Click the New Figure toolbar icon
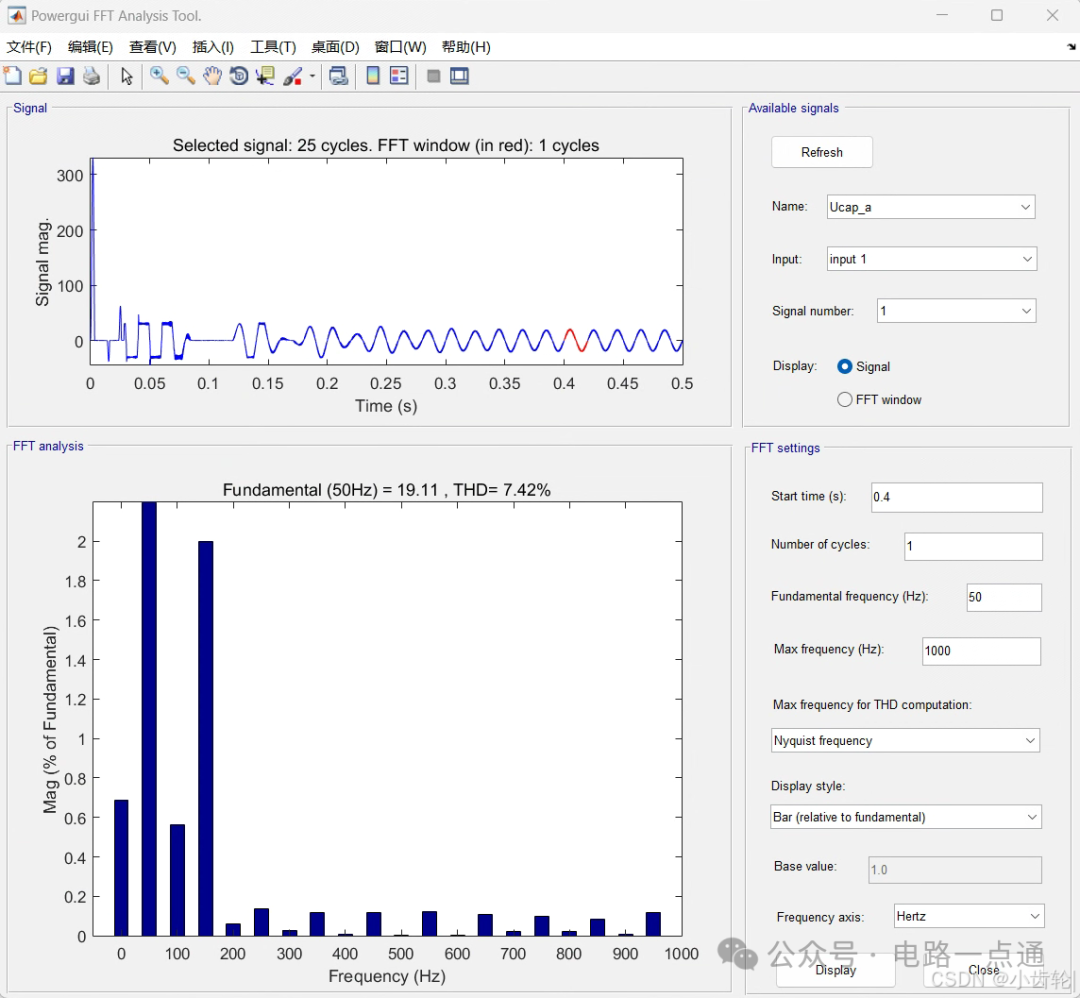This screenshot has width=1080, height=998. click(12, 76)
